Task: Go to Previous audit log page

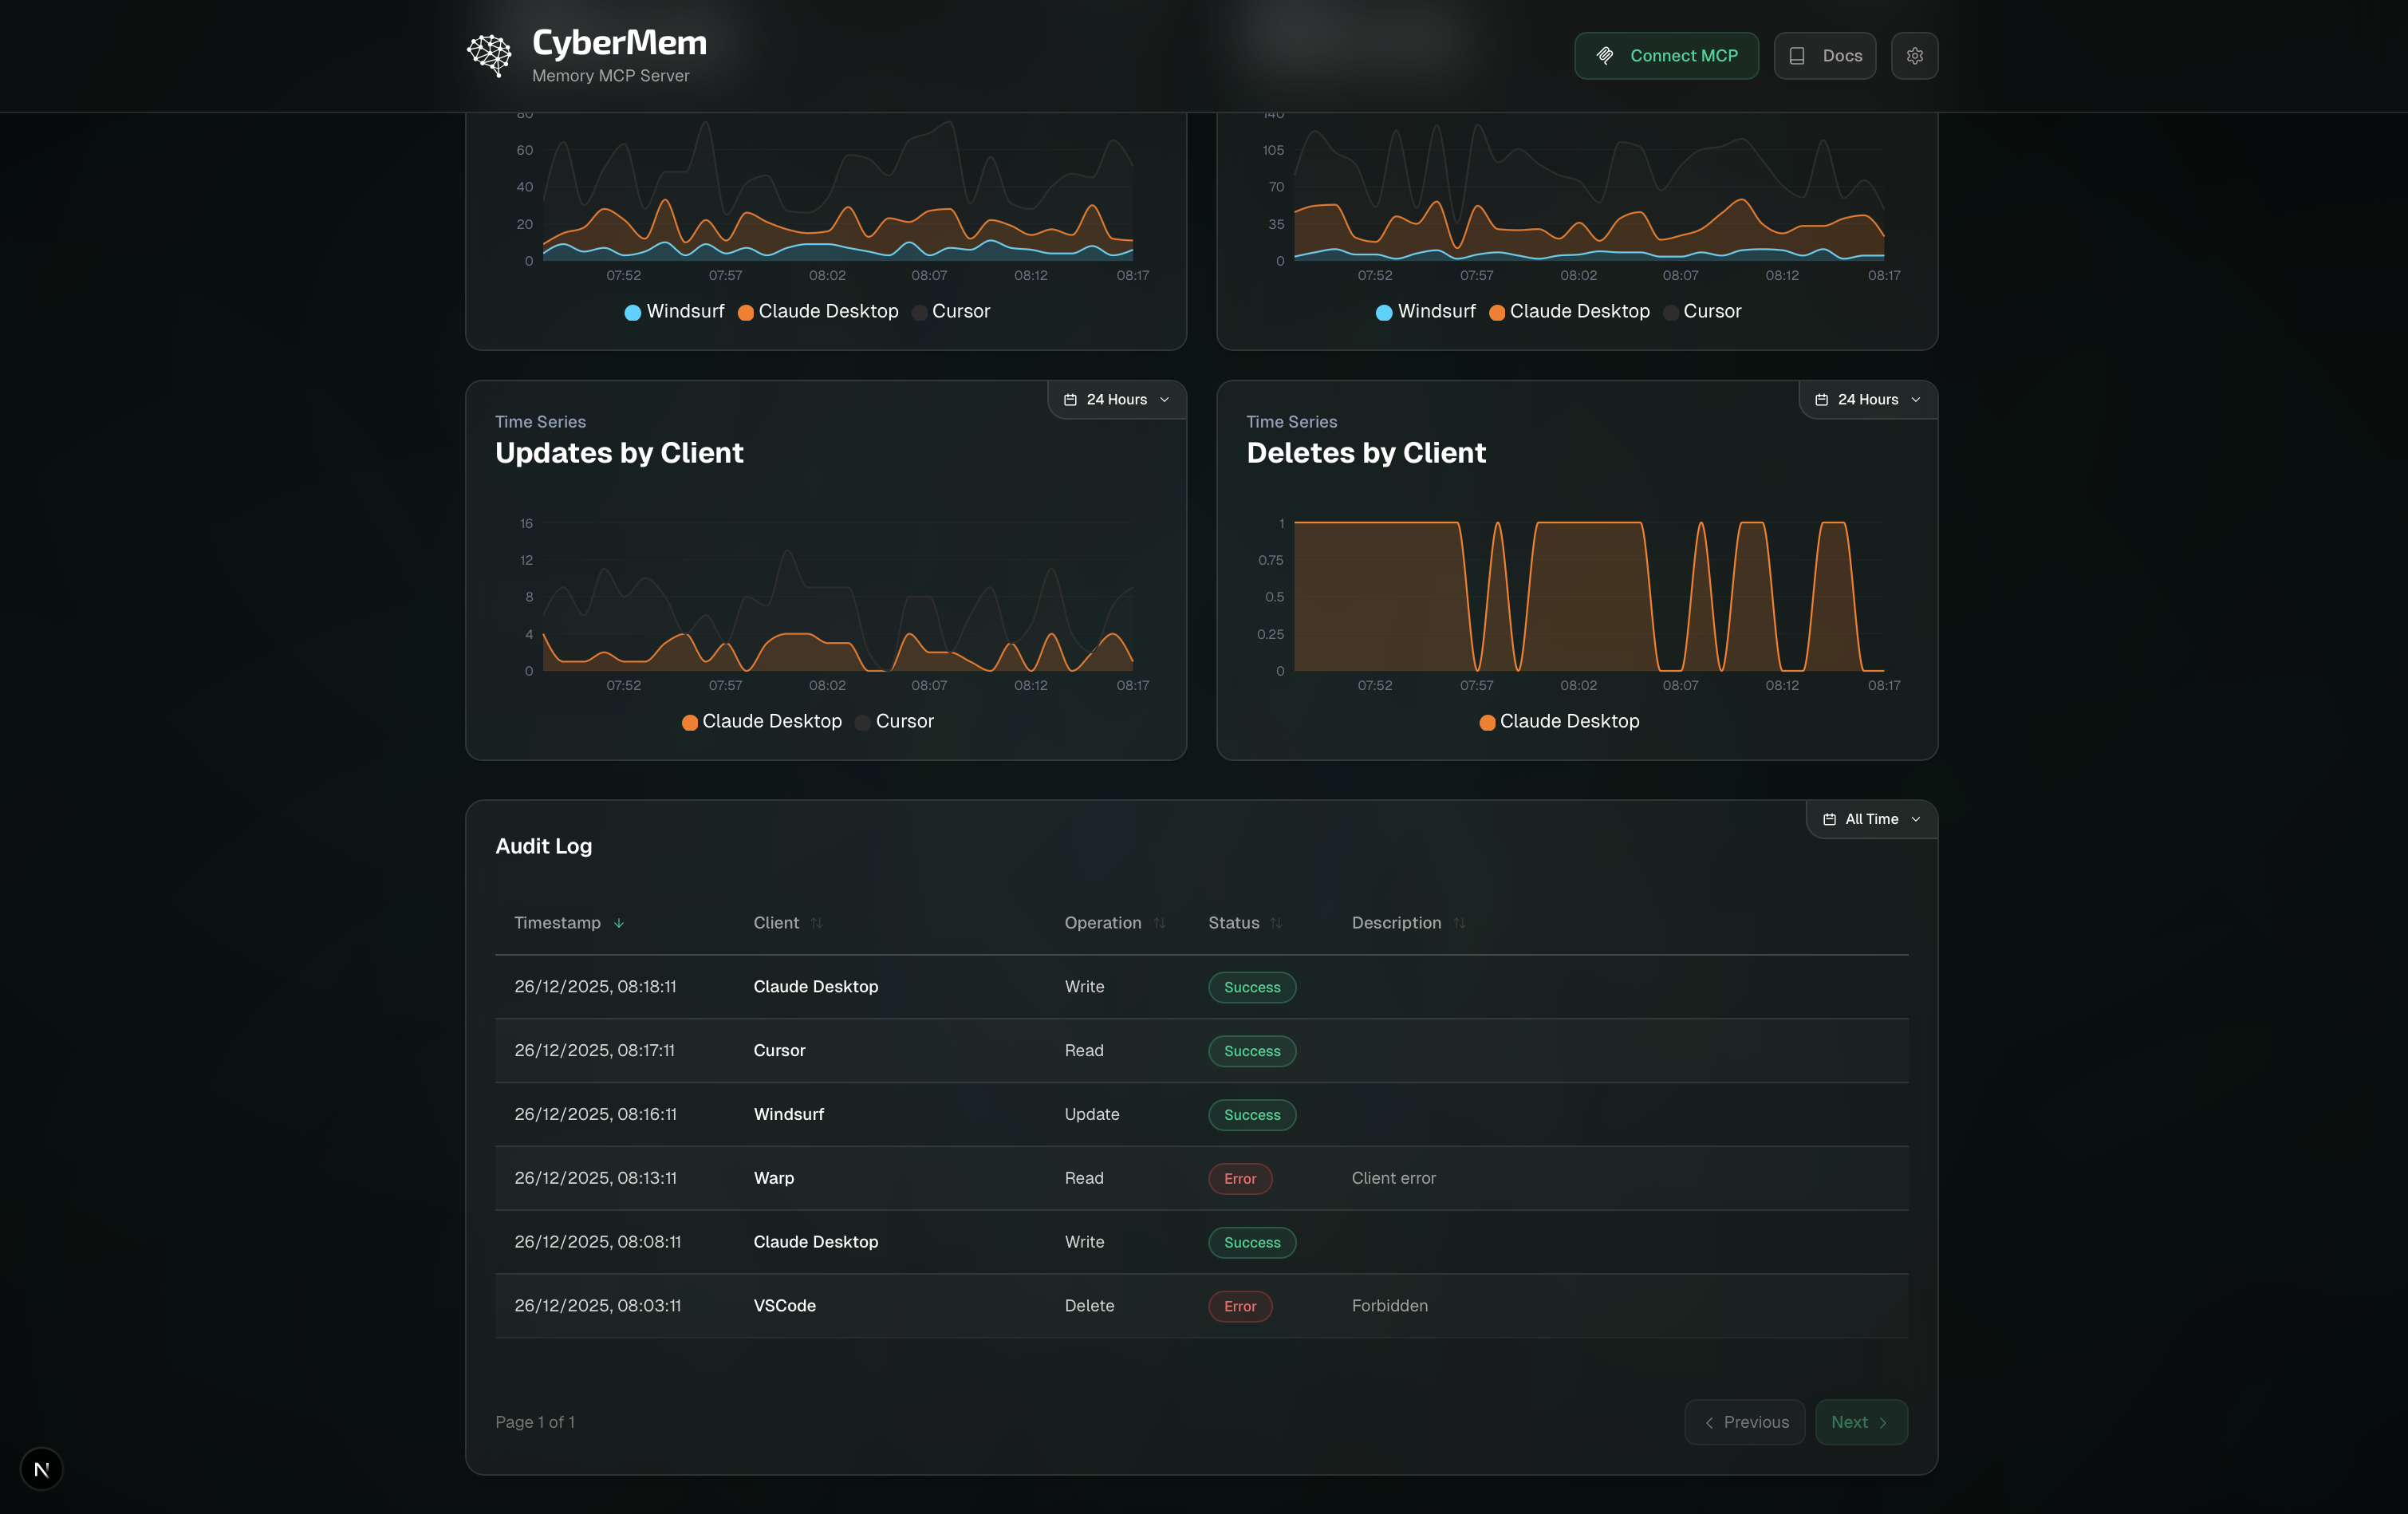Action: tap(1744, 1422)
